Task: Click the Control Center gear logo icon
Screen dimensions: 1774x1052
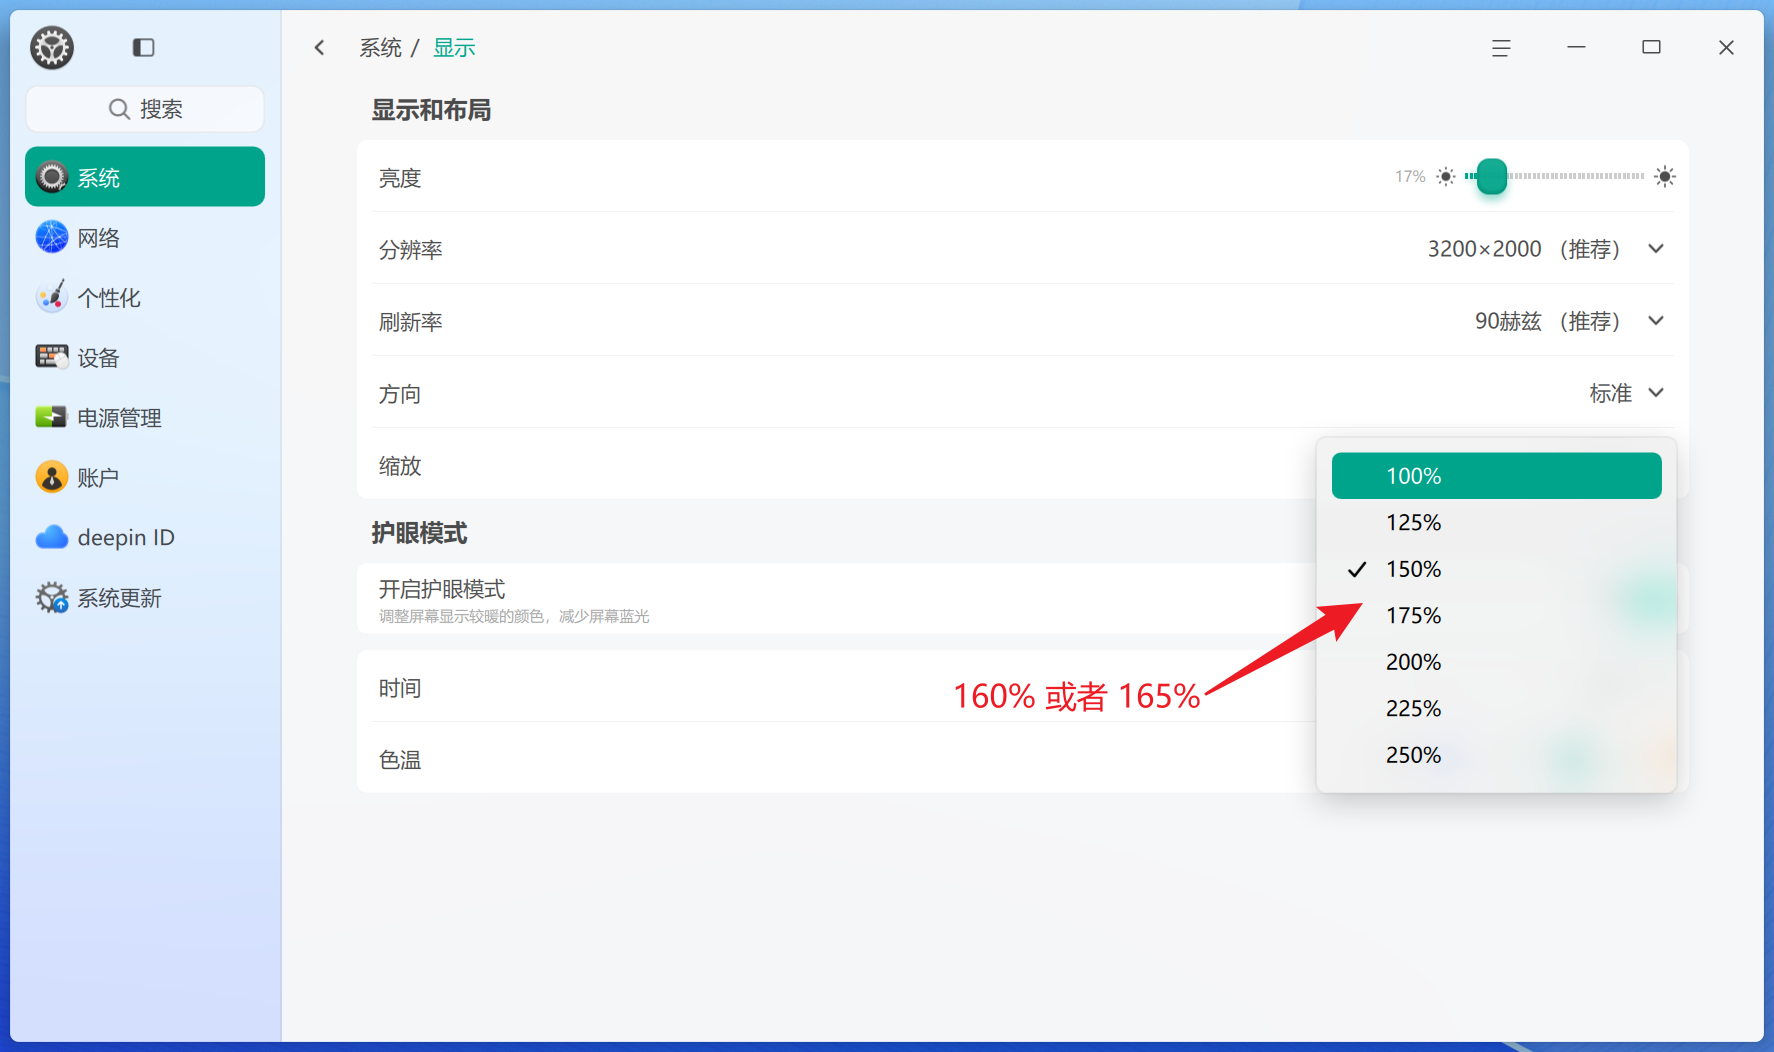Action: tap(52, 47)
